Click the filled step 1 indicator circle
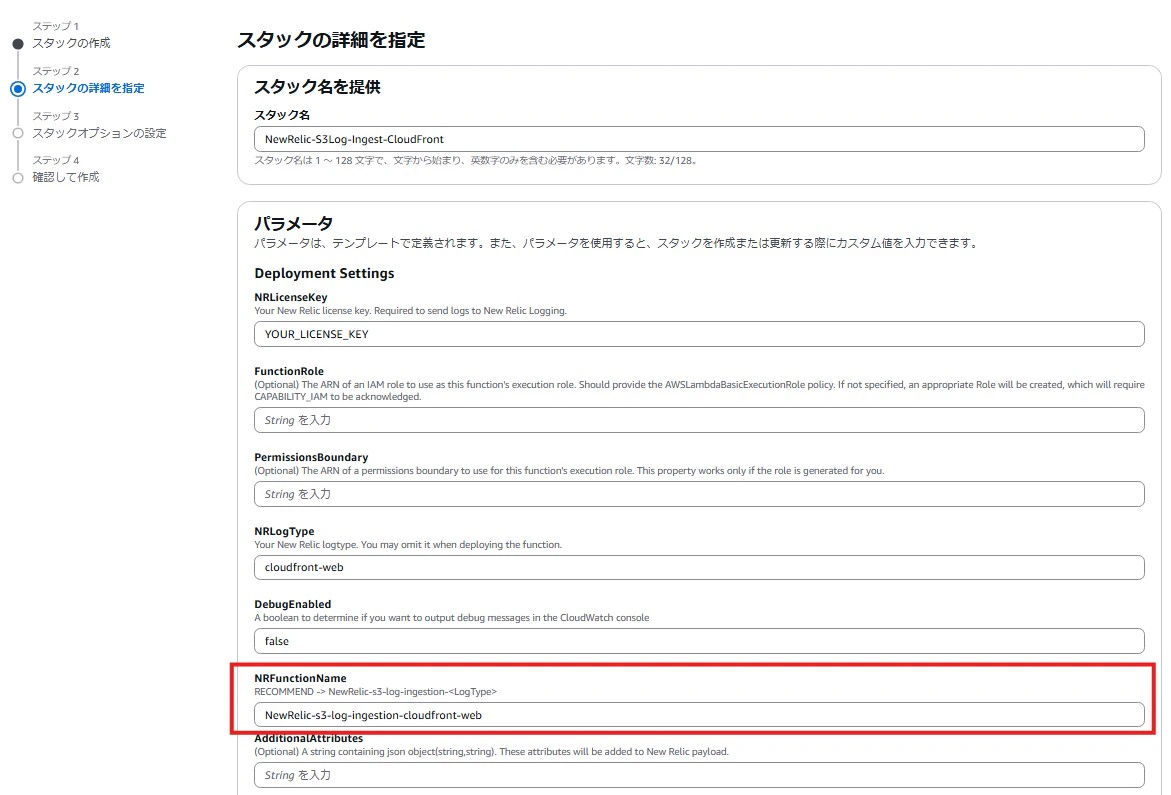 point(18,44)
